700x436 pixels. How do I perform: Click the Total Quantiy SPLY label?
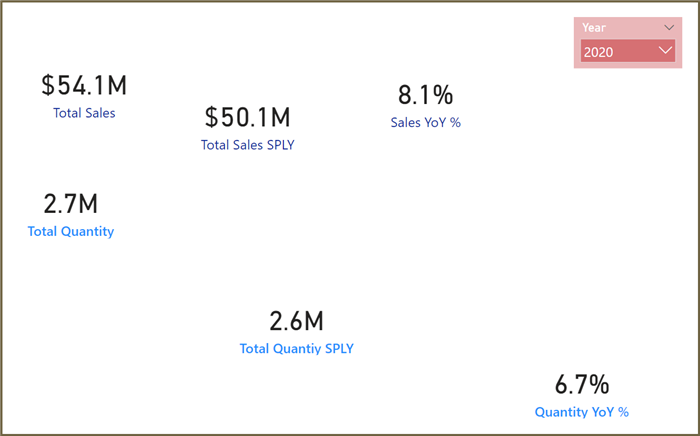(x=296, y=349)
